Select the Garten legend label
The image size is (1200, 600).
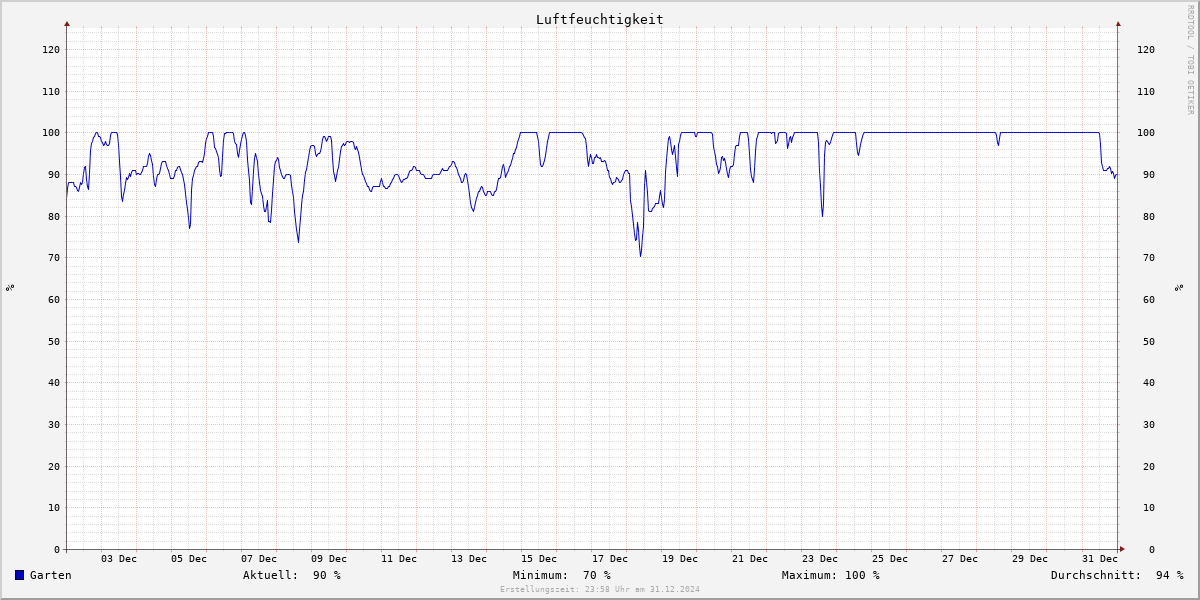point(51,575)
